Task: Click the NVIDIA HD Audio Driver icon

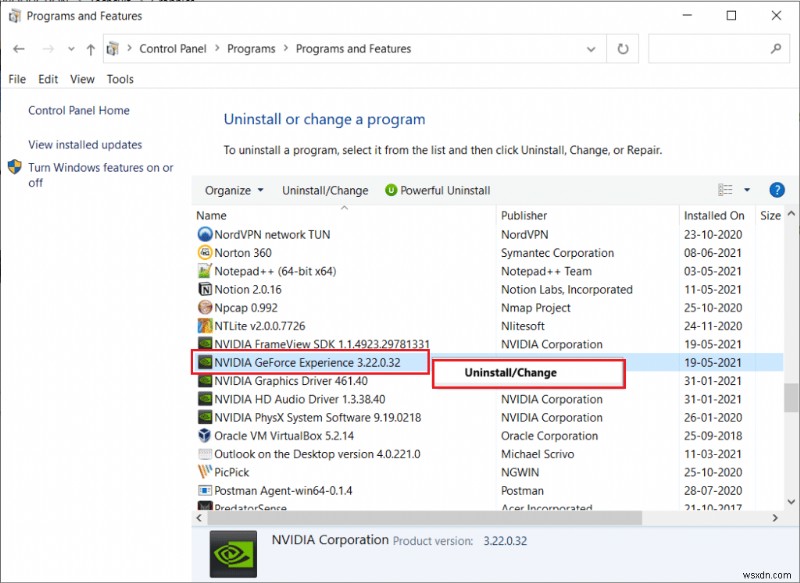Action: click(205, 399)
